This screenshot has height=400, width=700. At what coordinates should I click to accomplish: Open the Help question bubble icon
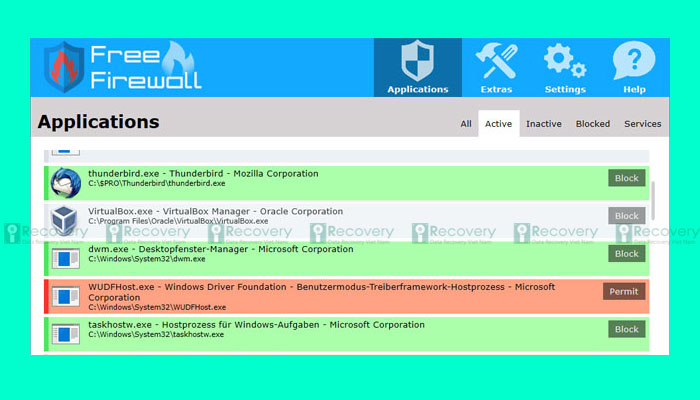coord(634,61)
